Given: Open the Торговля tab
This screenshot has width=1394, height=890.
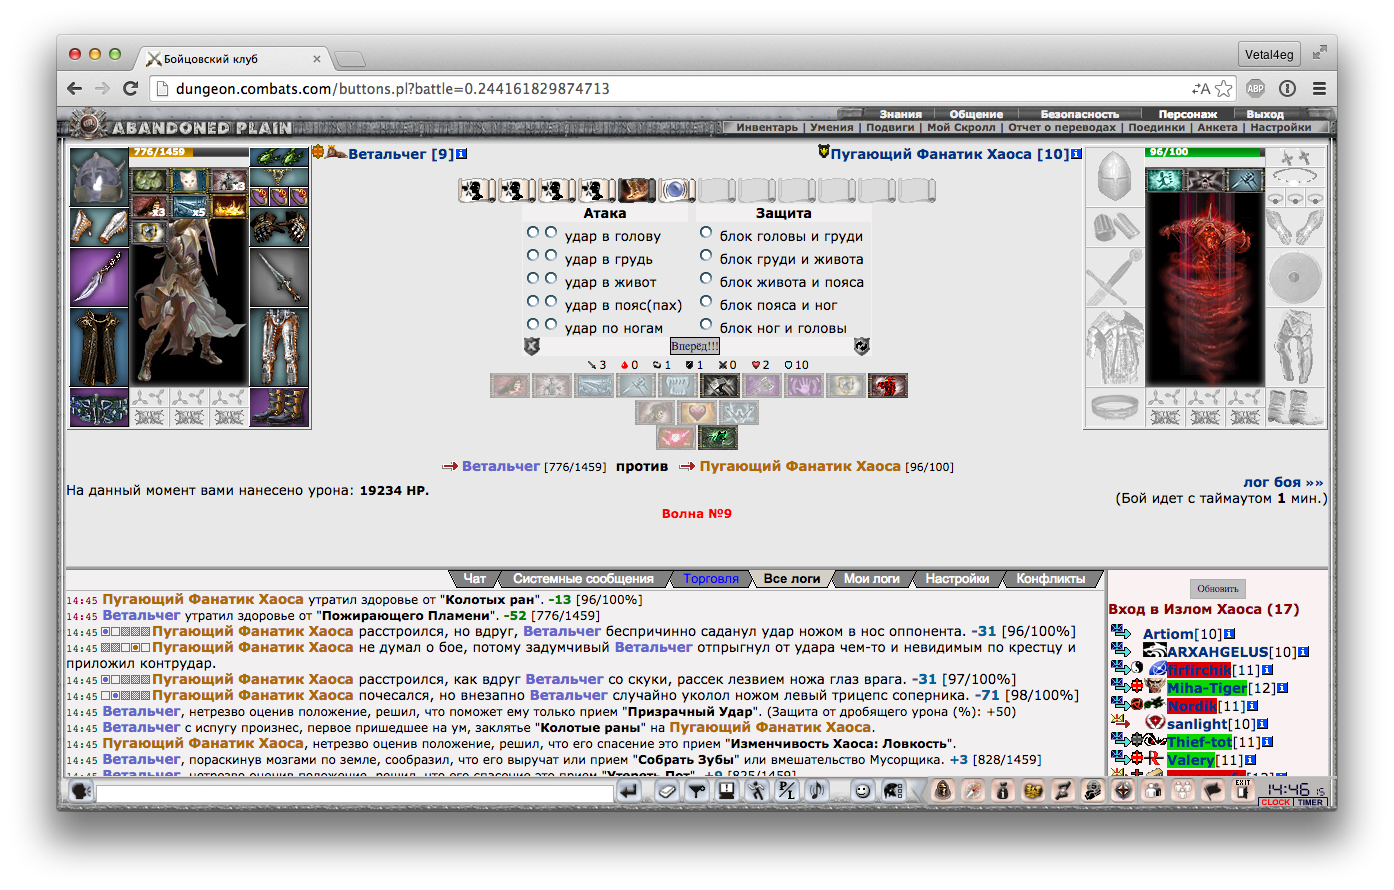Looking at the screenshot, I should click(711, 578).
